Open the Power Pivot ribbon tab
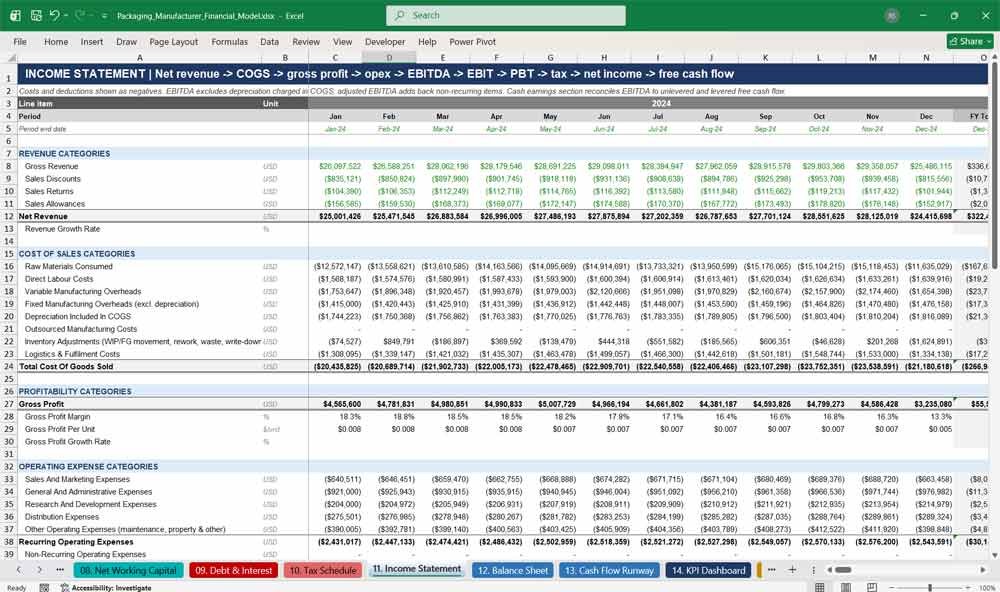Viewport: 1000px width, 592px height. [x=473, y=41]
